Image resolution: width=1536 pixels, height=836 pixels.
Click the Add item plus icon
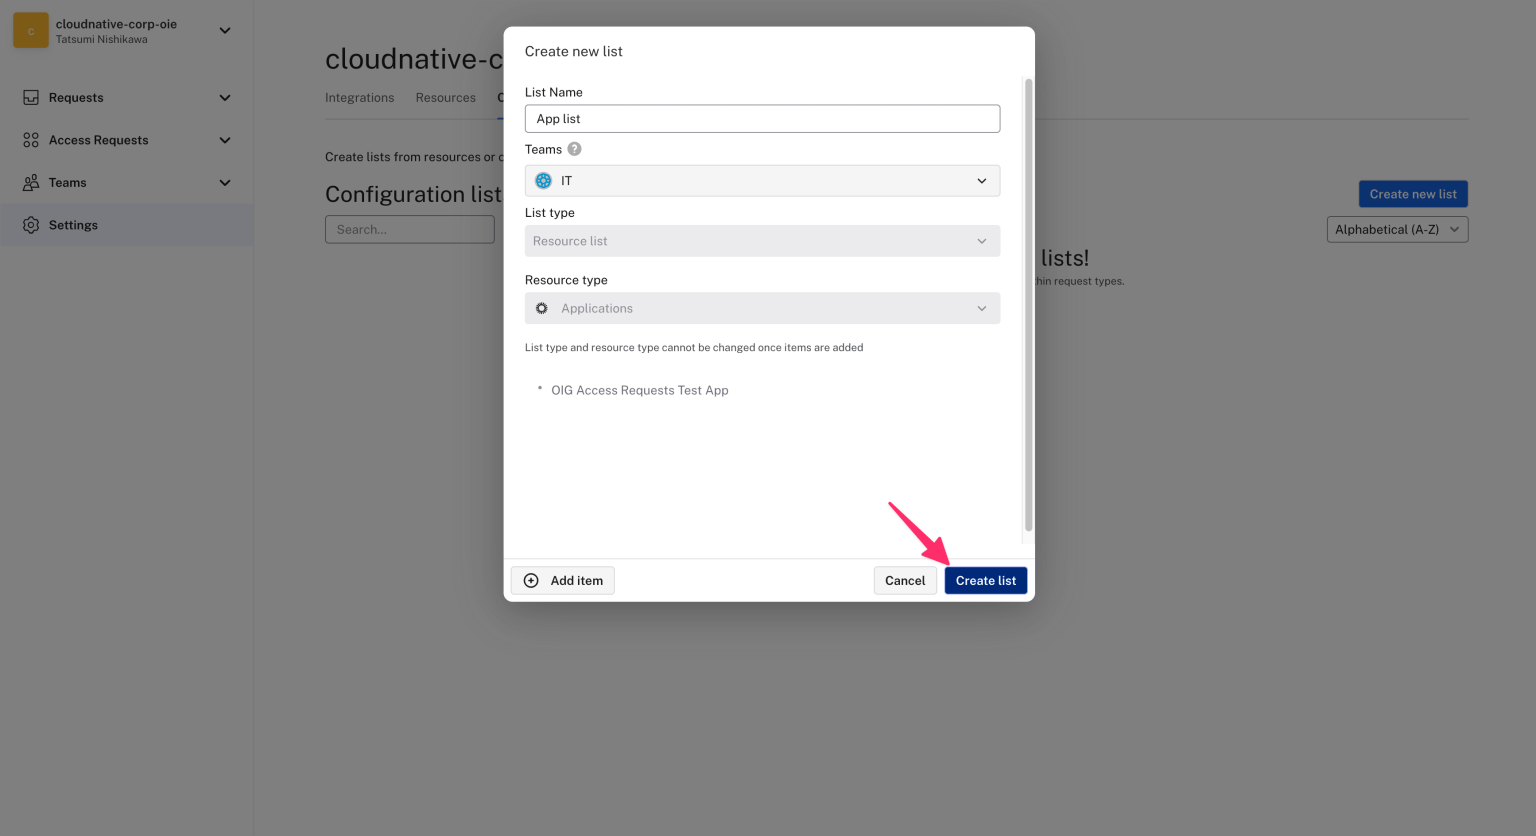530,580
